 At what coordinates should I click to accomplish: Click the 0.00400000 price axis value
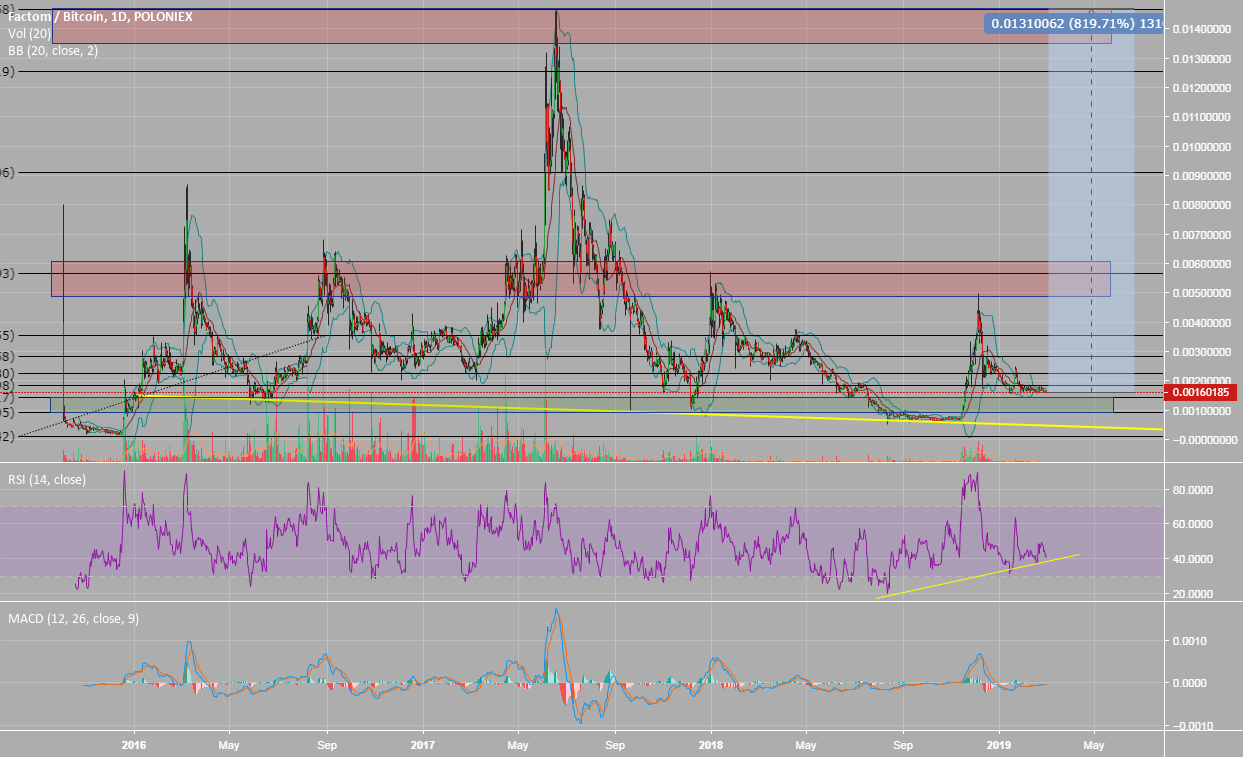click(x=1200, y=323)
